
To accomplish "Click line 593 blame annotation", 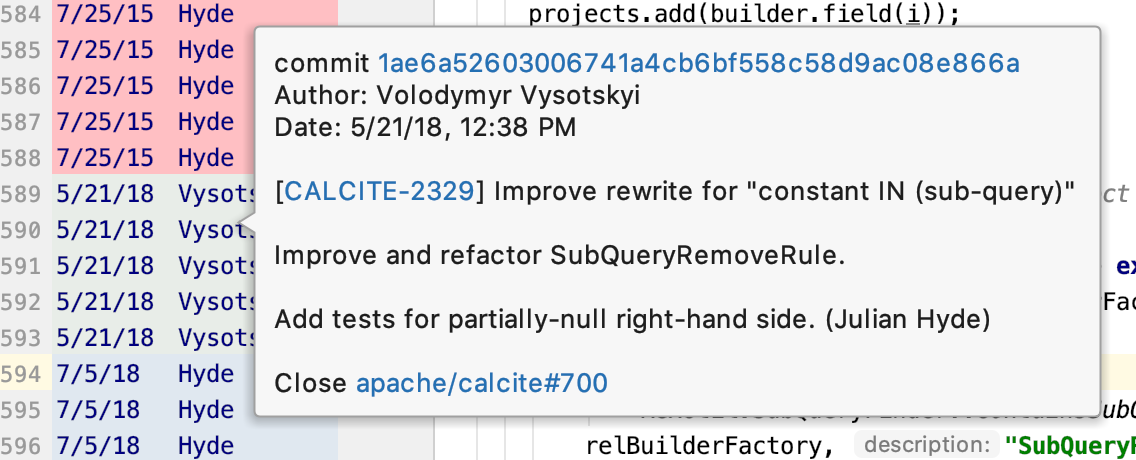I will (x=154, y=338).
